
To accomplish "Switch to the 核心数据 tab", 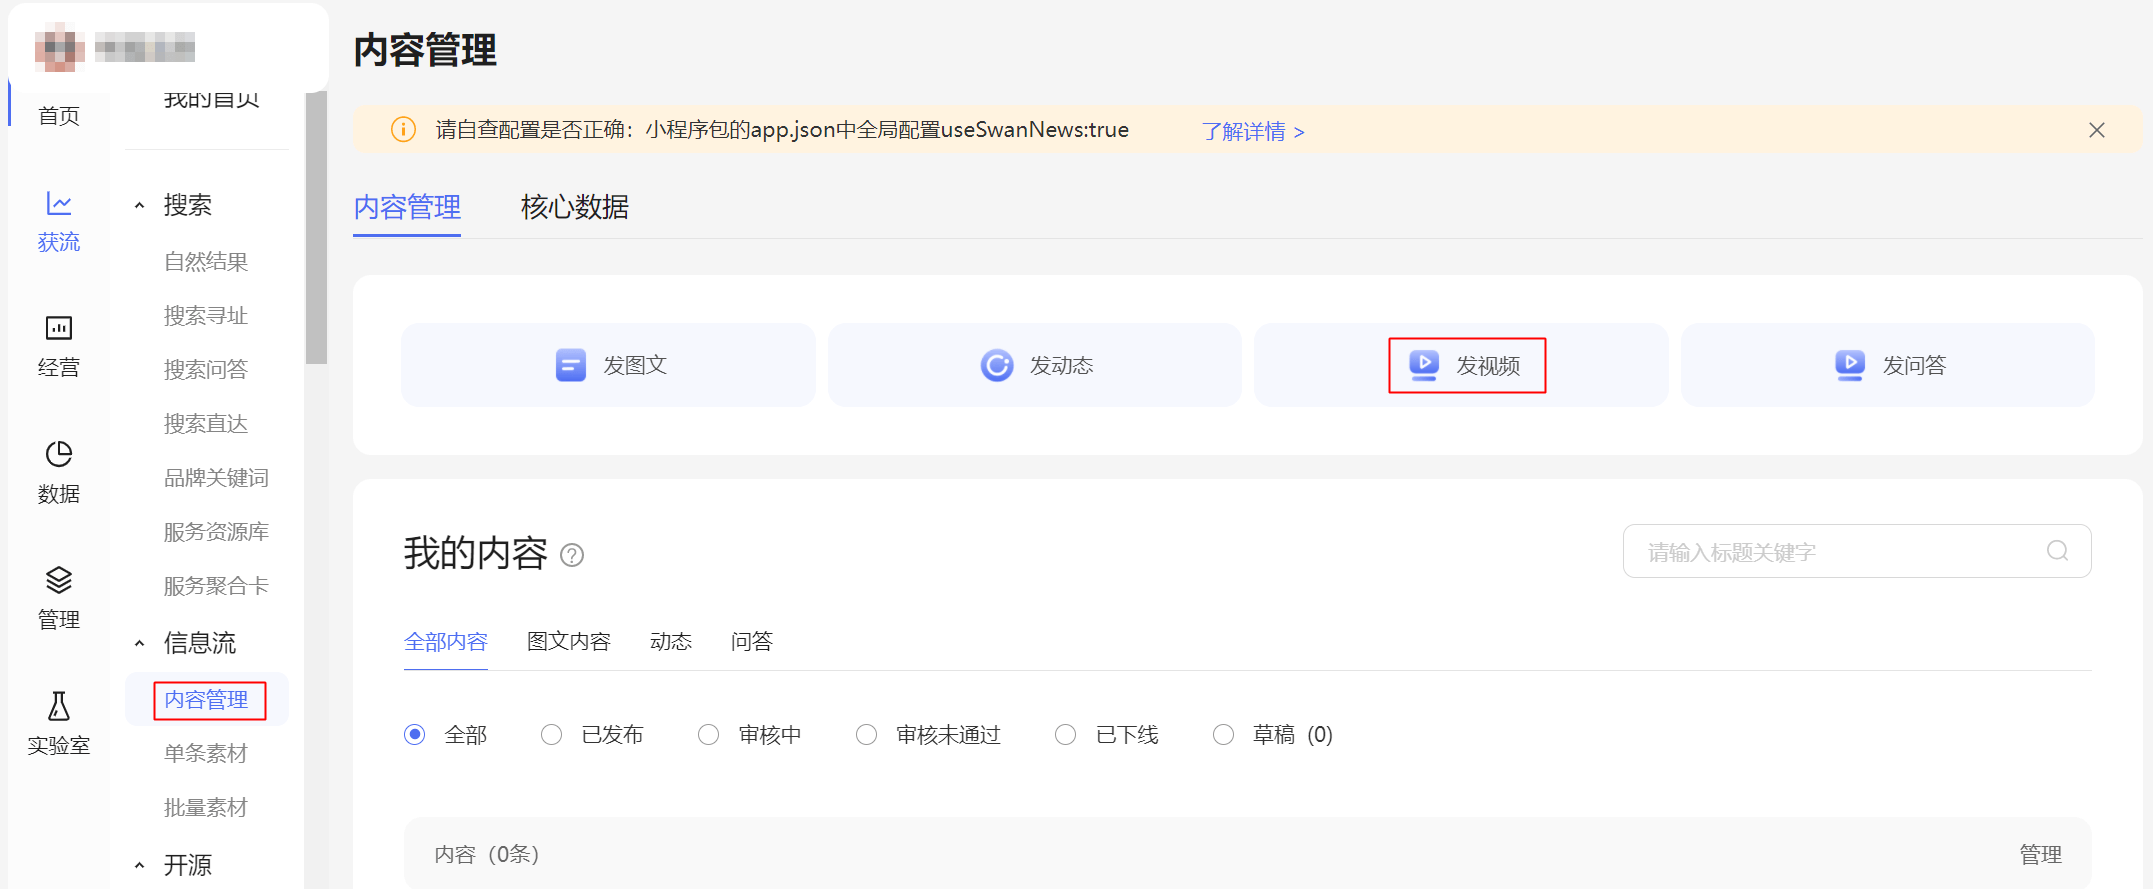I will 575,207.
